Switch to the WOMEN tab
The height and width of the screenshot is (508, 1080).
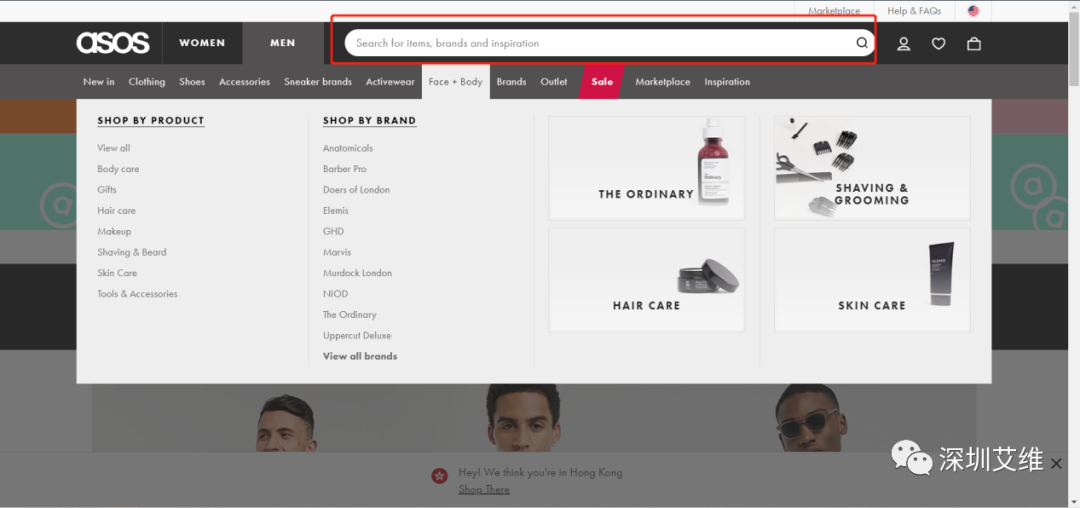coord(202,43)
